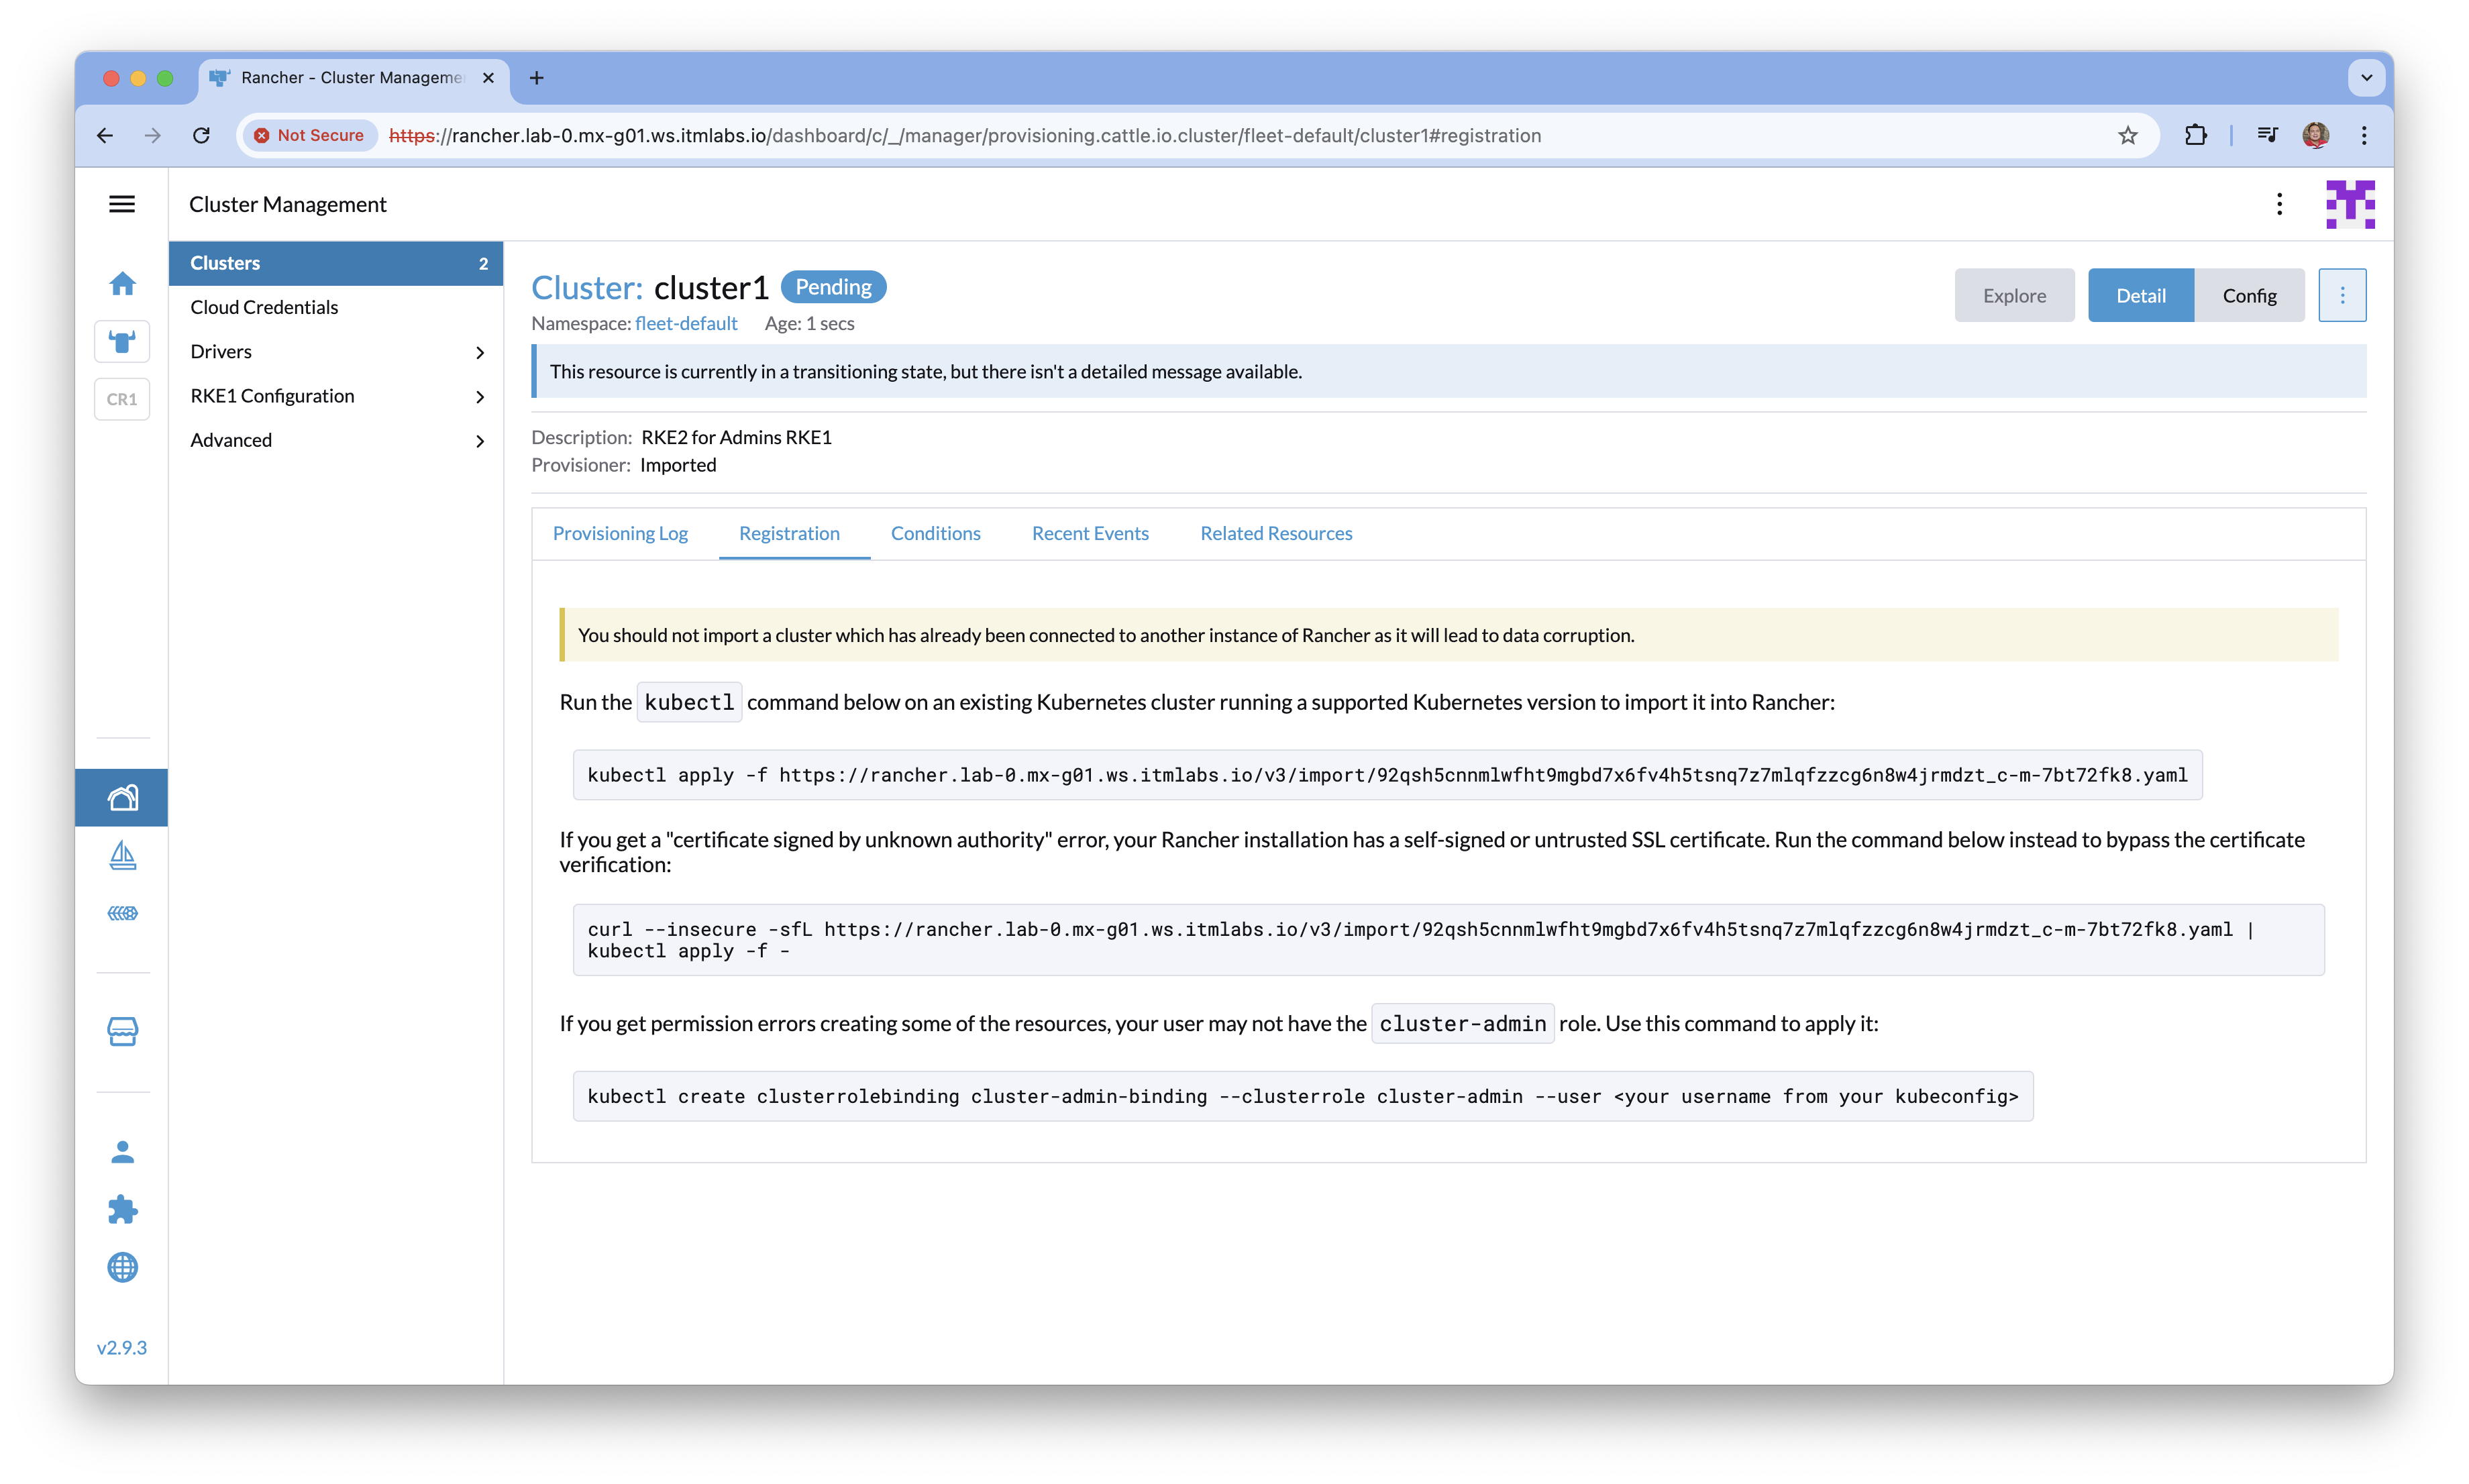Open Users & Authentication person icon
The height and width of the screenshot is (1484, 2469).
pos(122,1152)
